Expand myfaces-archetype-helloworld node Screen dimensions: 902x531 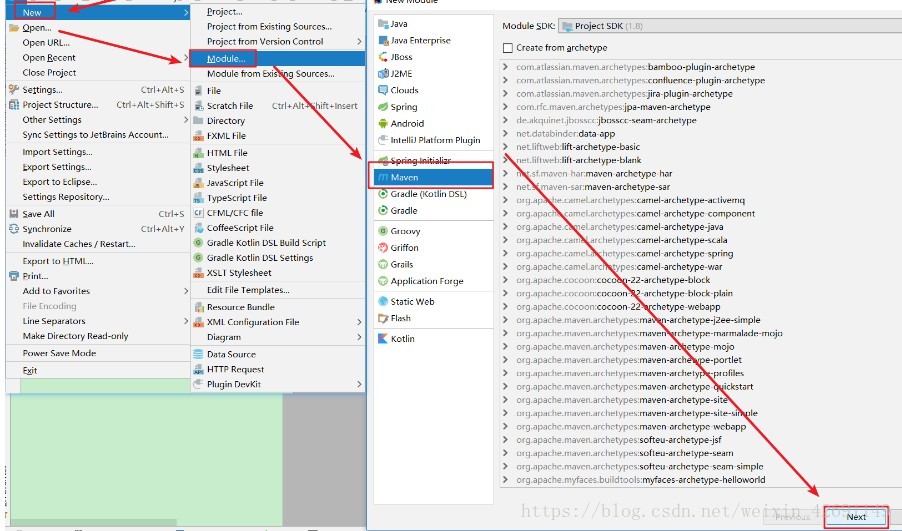click(x=505, y=479)
